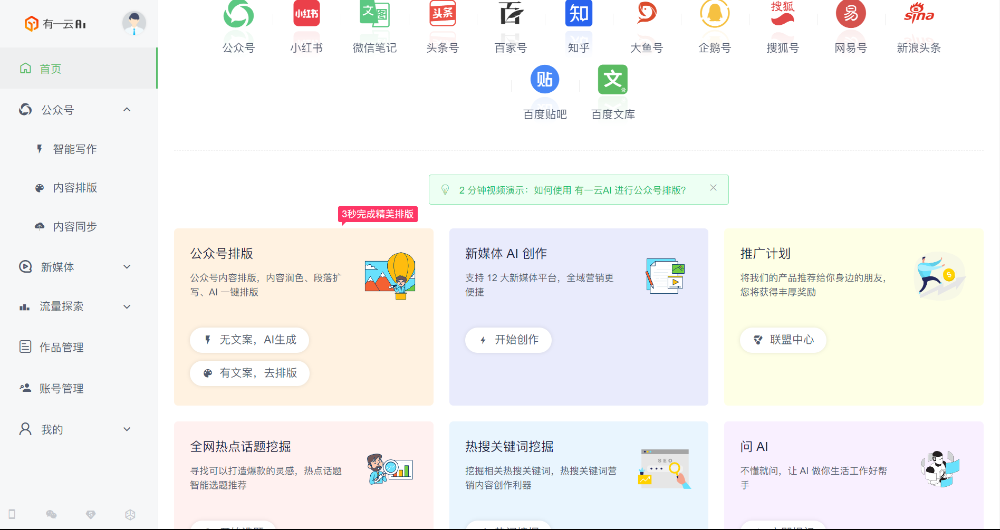Click the 联盟中心 button

pyautogui.click(x=783, y=340)
